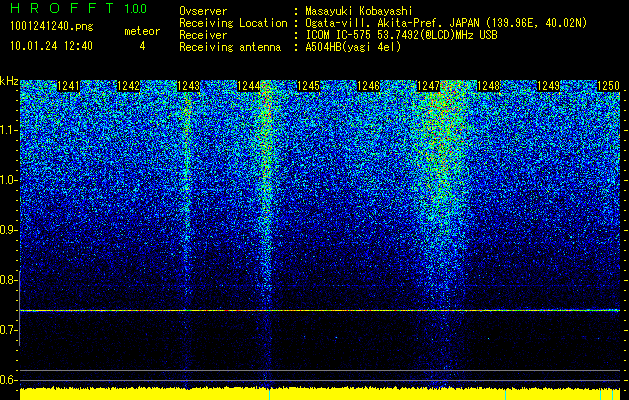Click the Receiving antenna field label
629x400 pixels.
(230, 47)
